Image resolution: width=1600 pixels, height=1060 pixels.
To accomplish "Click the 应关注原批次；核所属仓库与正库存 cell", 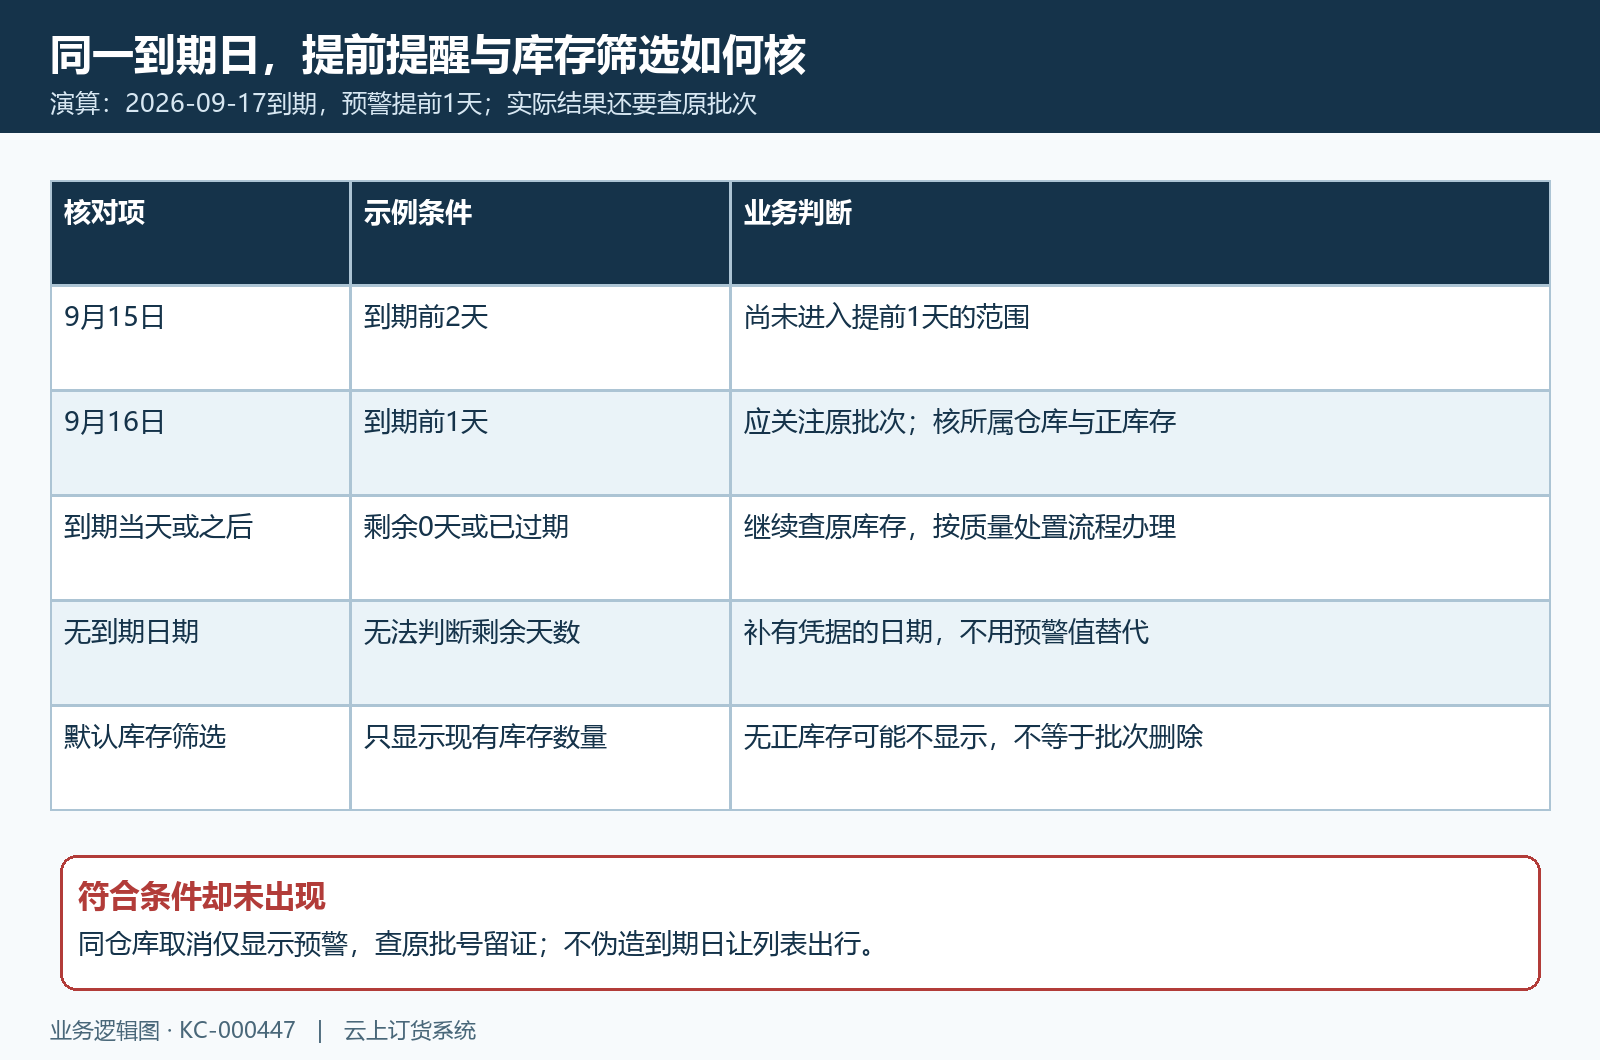I will point(1140,443).
